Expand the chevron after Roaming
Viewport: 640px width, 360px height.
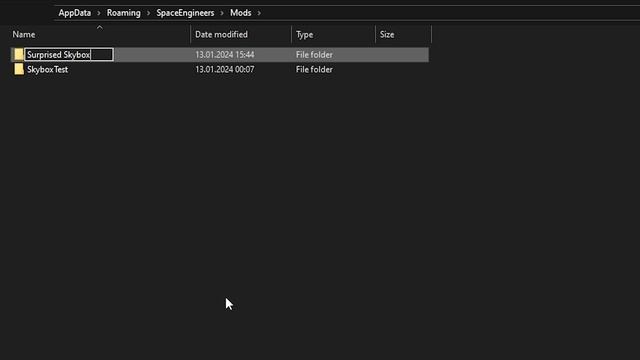148,13
